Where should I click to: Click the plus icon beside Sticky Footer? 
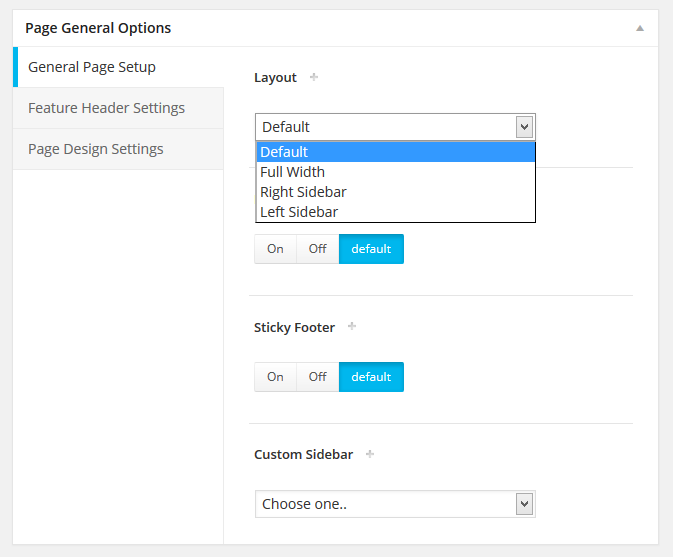352,326
